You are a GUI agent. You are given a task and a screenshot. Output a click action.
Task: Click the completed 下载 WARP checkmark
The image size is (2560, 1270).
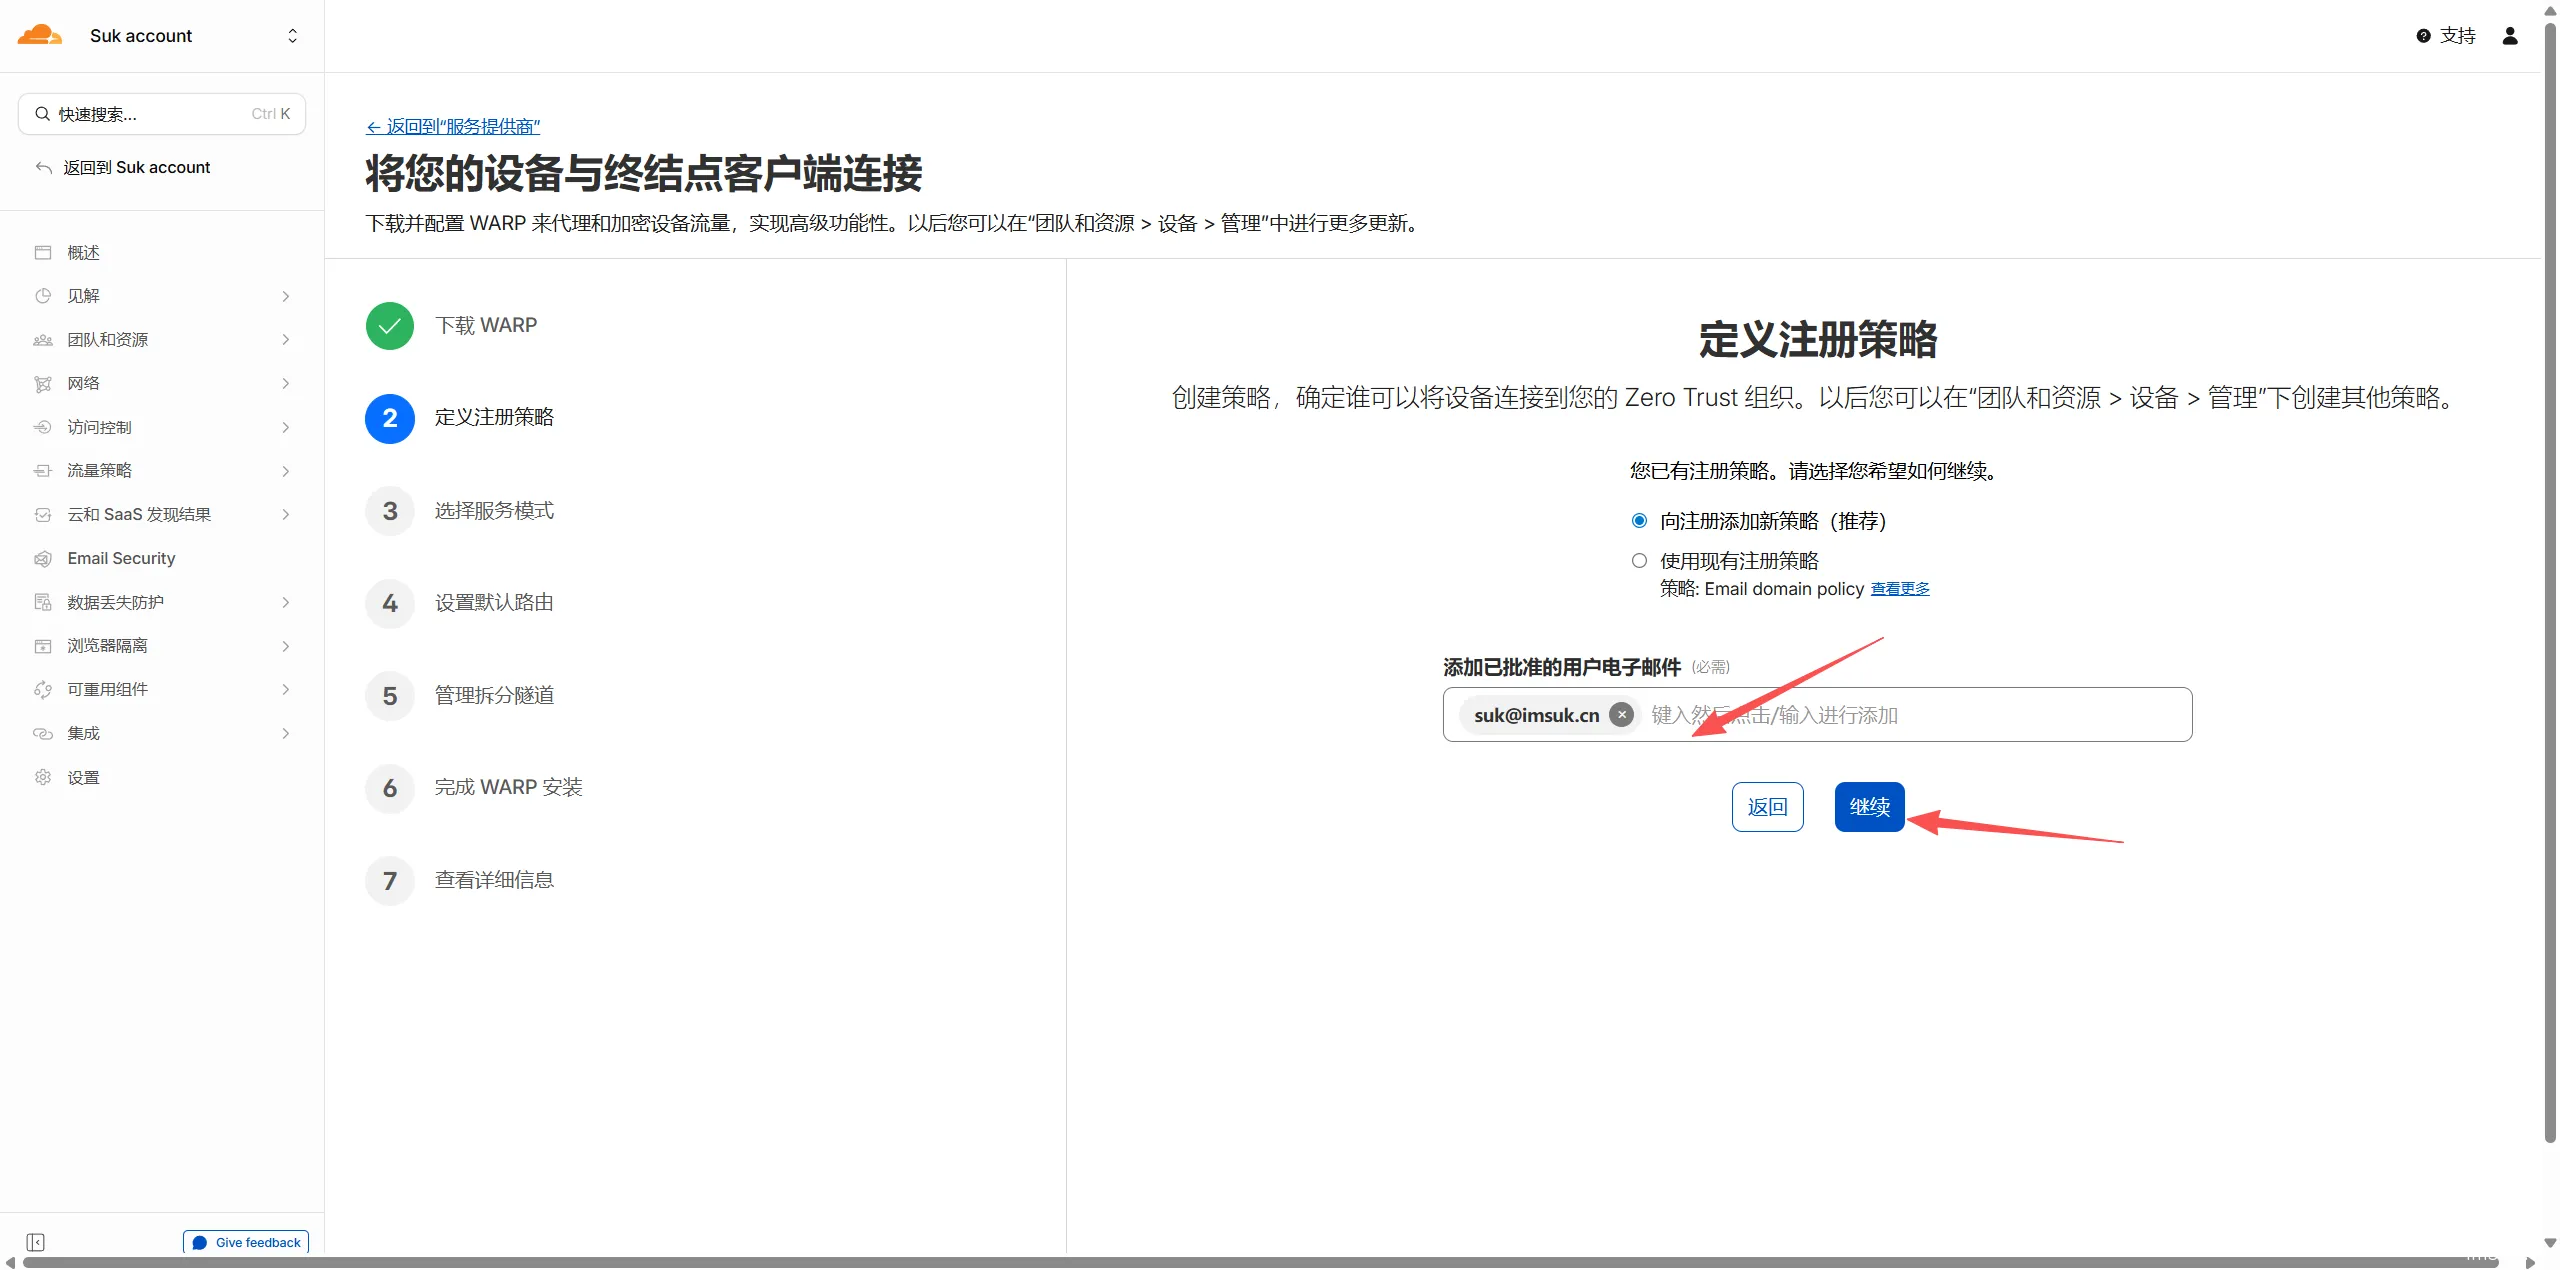[390, 326]
